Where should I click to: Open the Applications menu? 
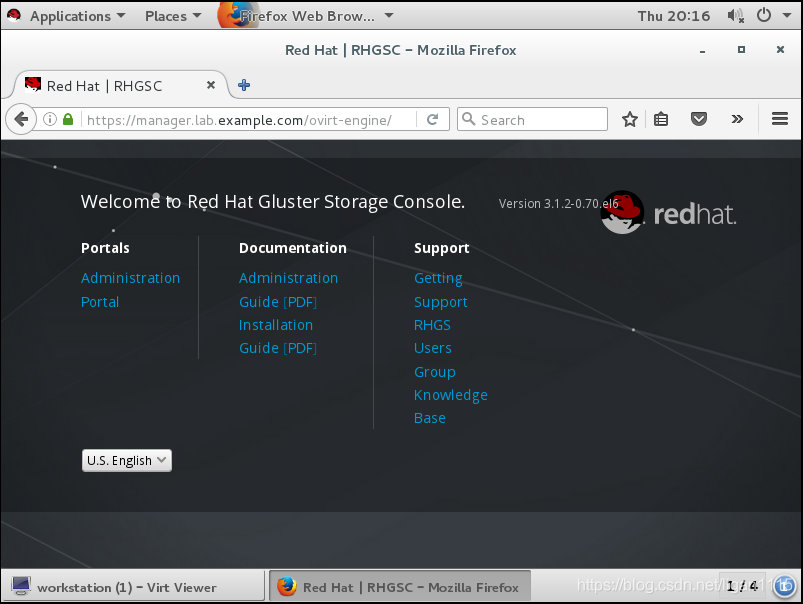pos(70,16)
